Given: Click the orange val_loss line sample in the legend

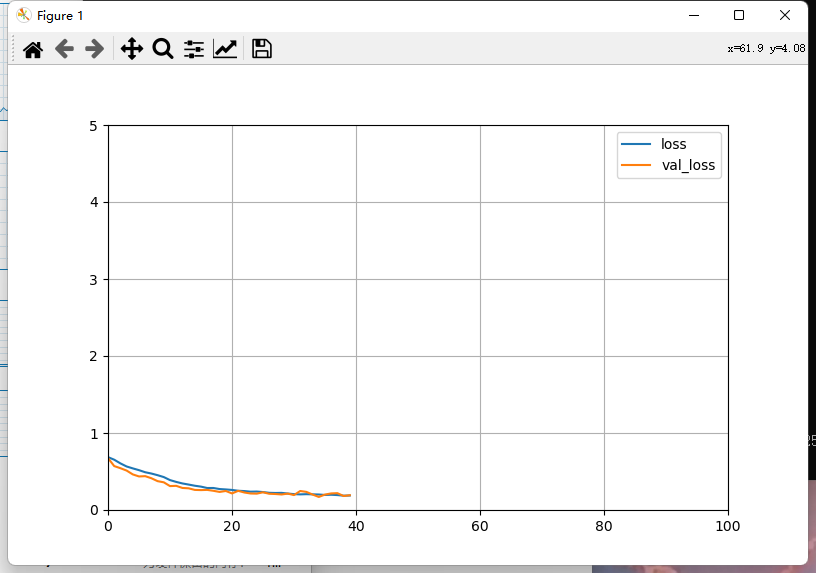Looking at the screenshot, I should (x=636, y=165).
